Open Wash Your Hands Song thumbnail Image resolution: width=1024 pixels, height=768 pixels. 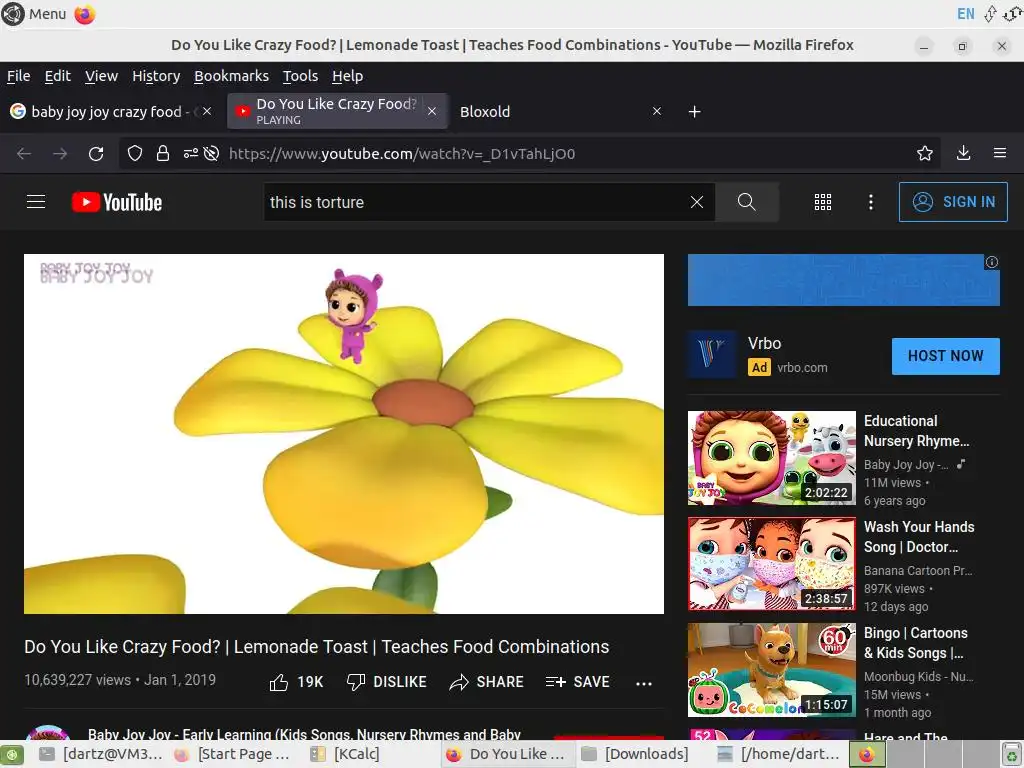click(772, 564)
